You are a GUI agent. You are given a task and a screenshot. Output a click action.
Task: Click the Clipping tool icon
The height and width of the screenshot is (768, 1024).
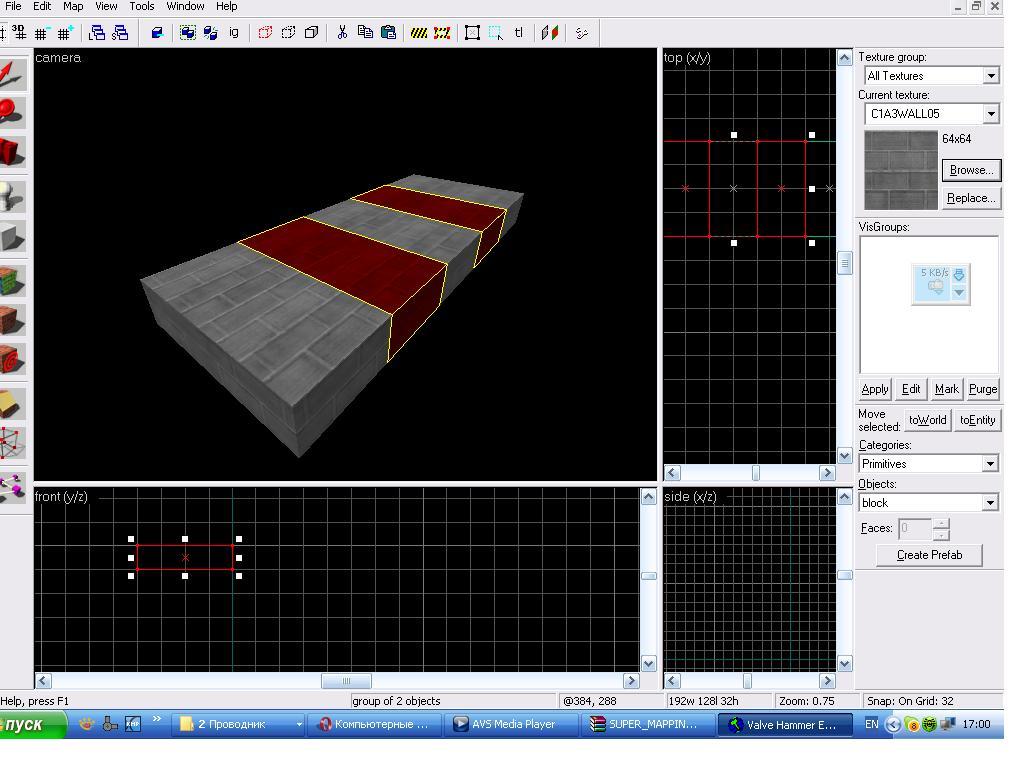click(12, 402)
